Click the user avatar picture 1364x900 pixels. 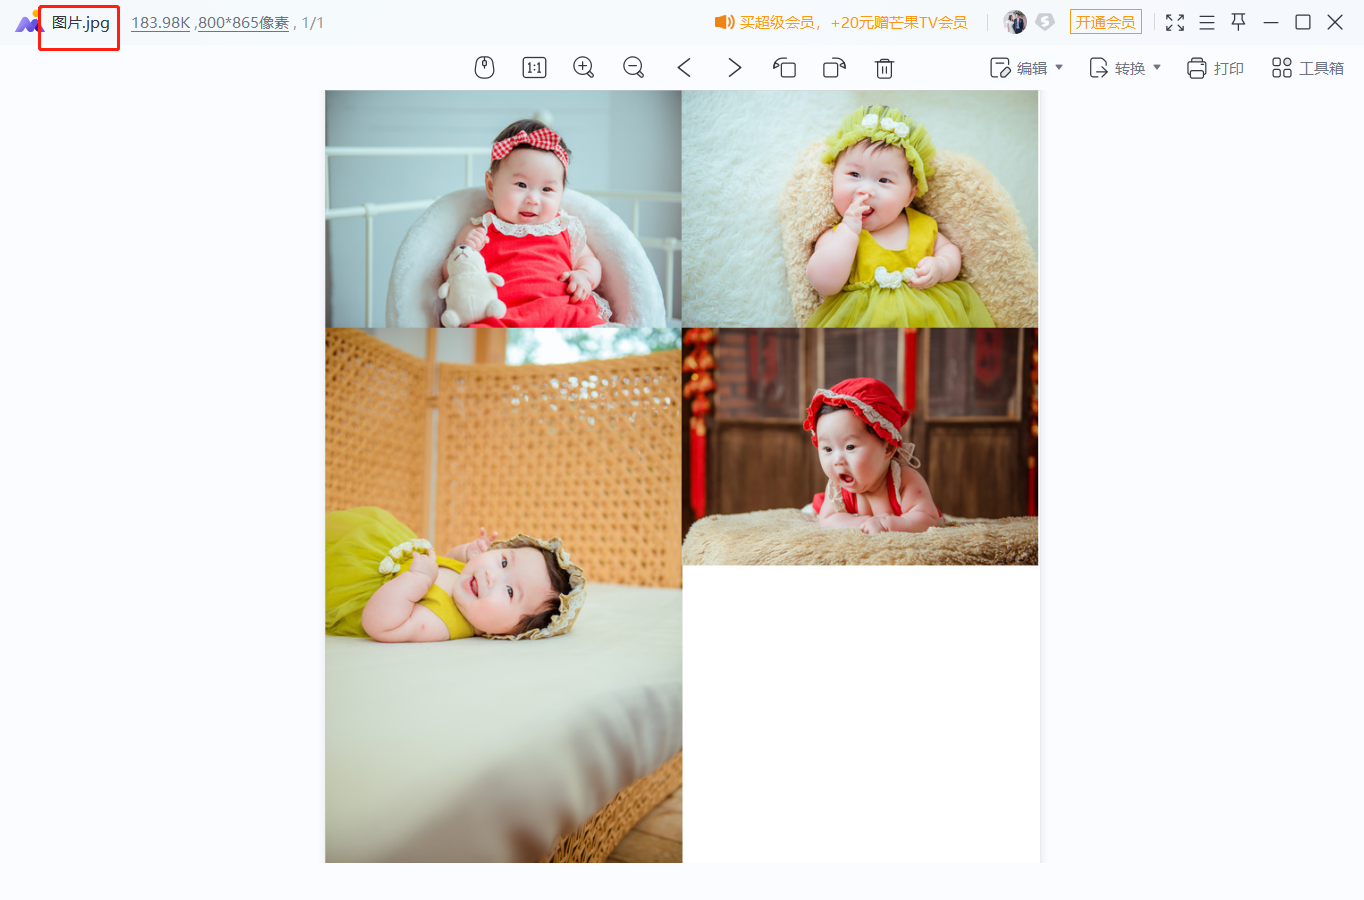(x=1016, y=21)
